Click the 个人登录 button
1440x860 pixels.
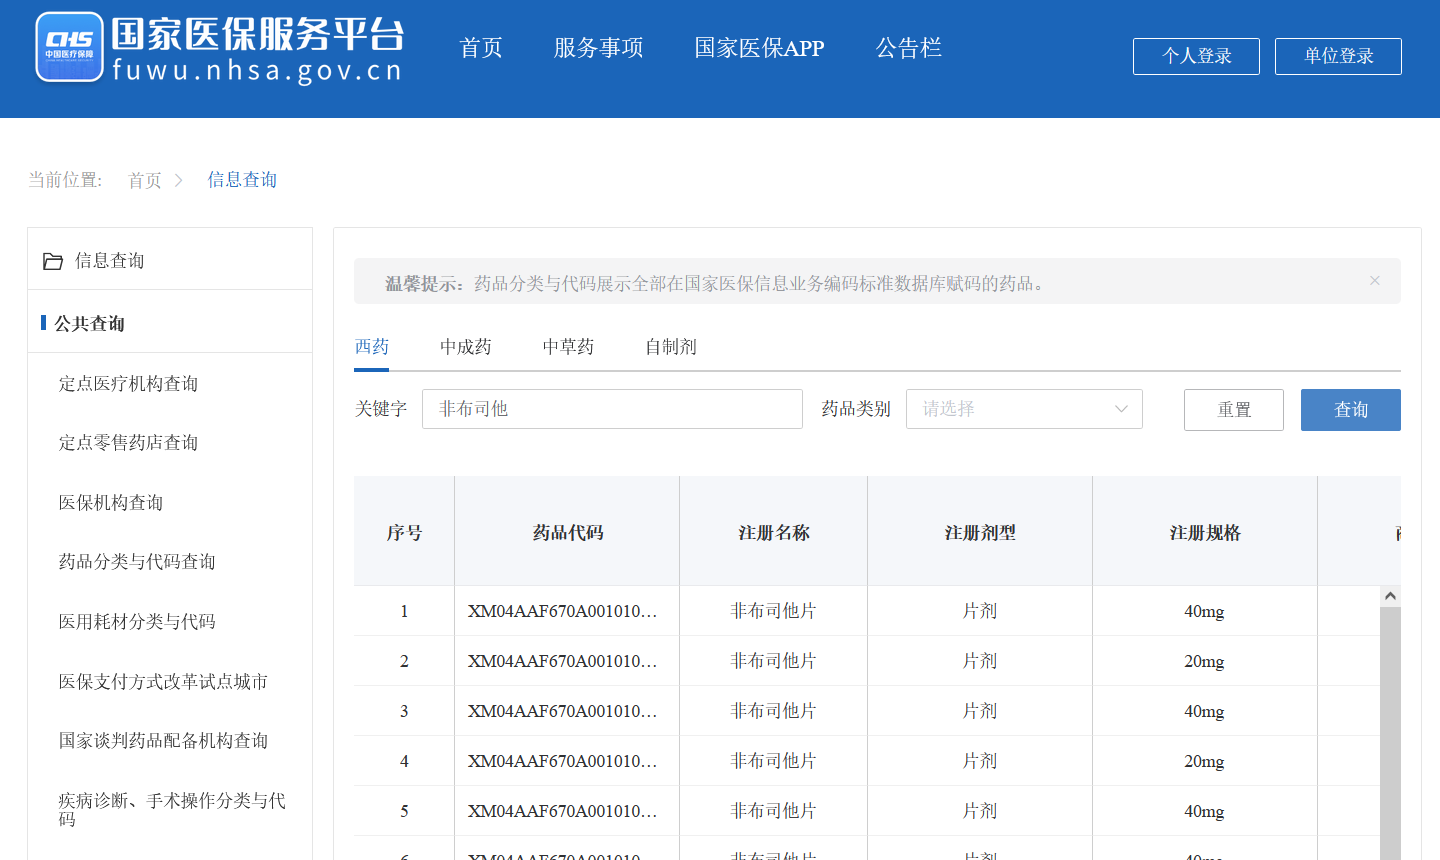[x=1196, y=56]
